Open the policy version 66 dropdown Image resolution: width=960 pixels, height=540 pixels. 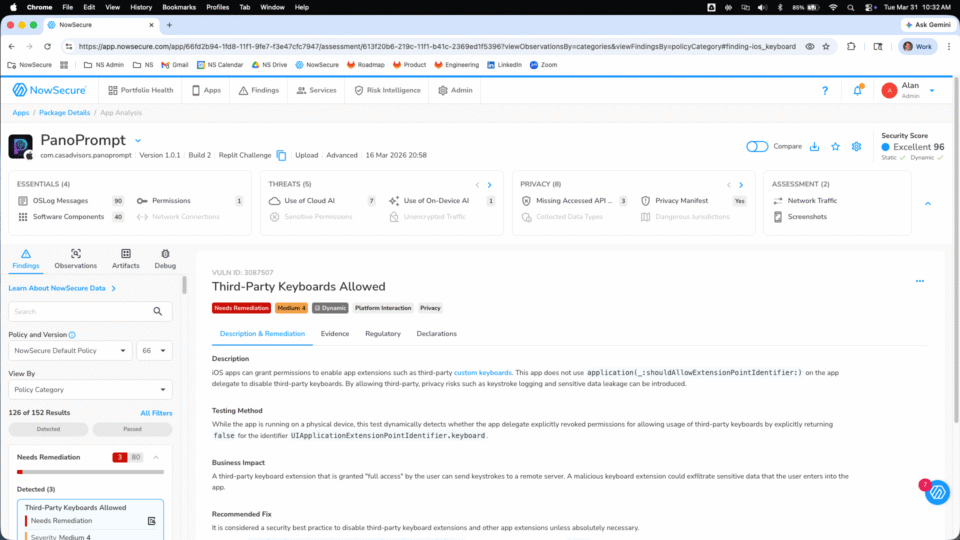pos(154,351)
